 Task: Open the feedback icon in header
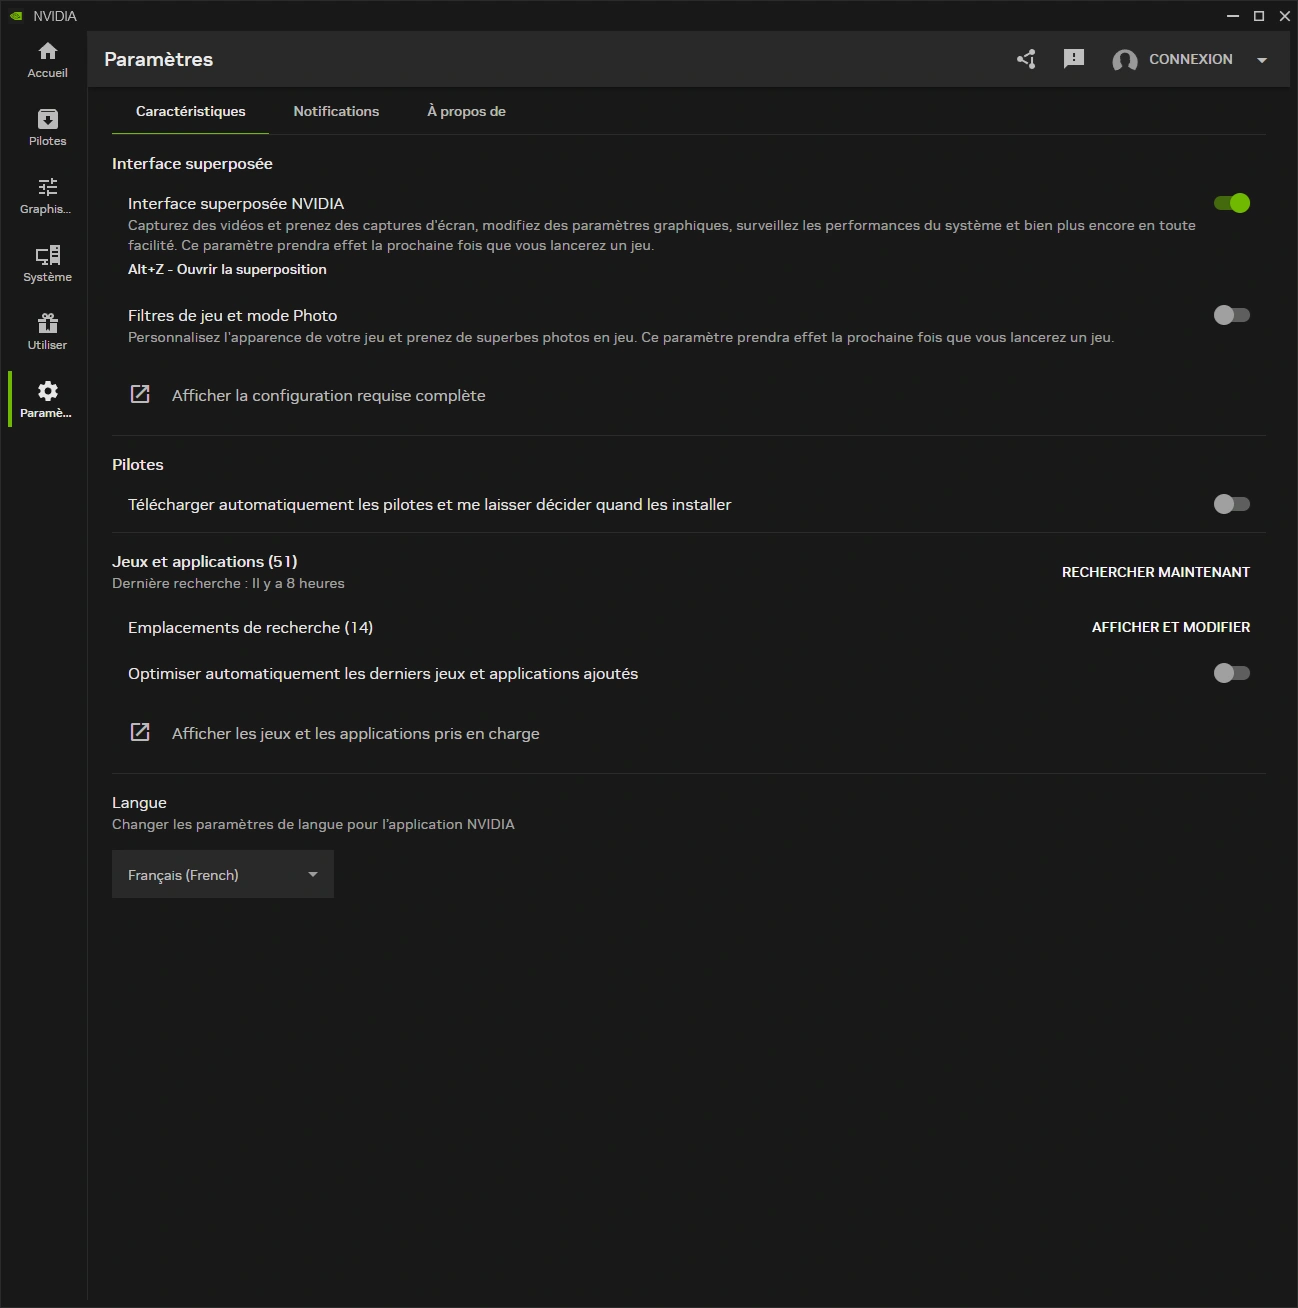[1074, 59]
